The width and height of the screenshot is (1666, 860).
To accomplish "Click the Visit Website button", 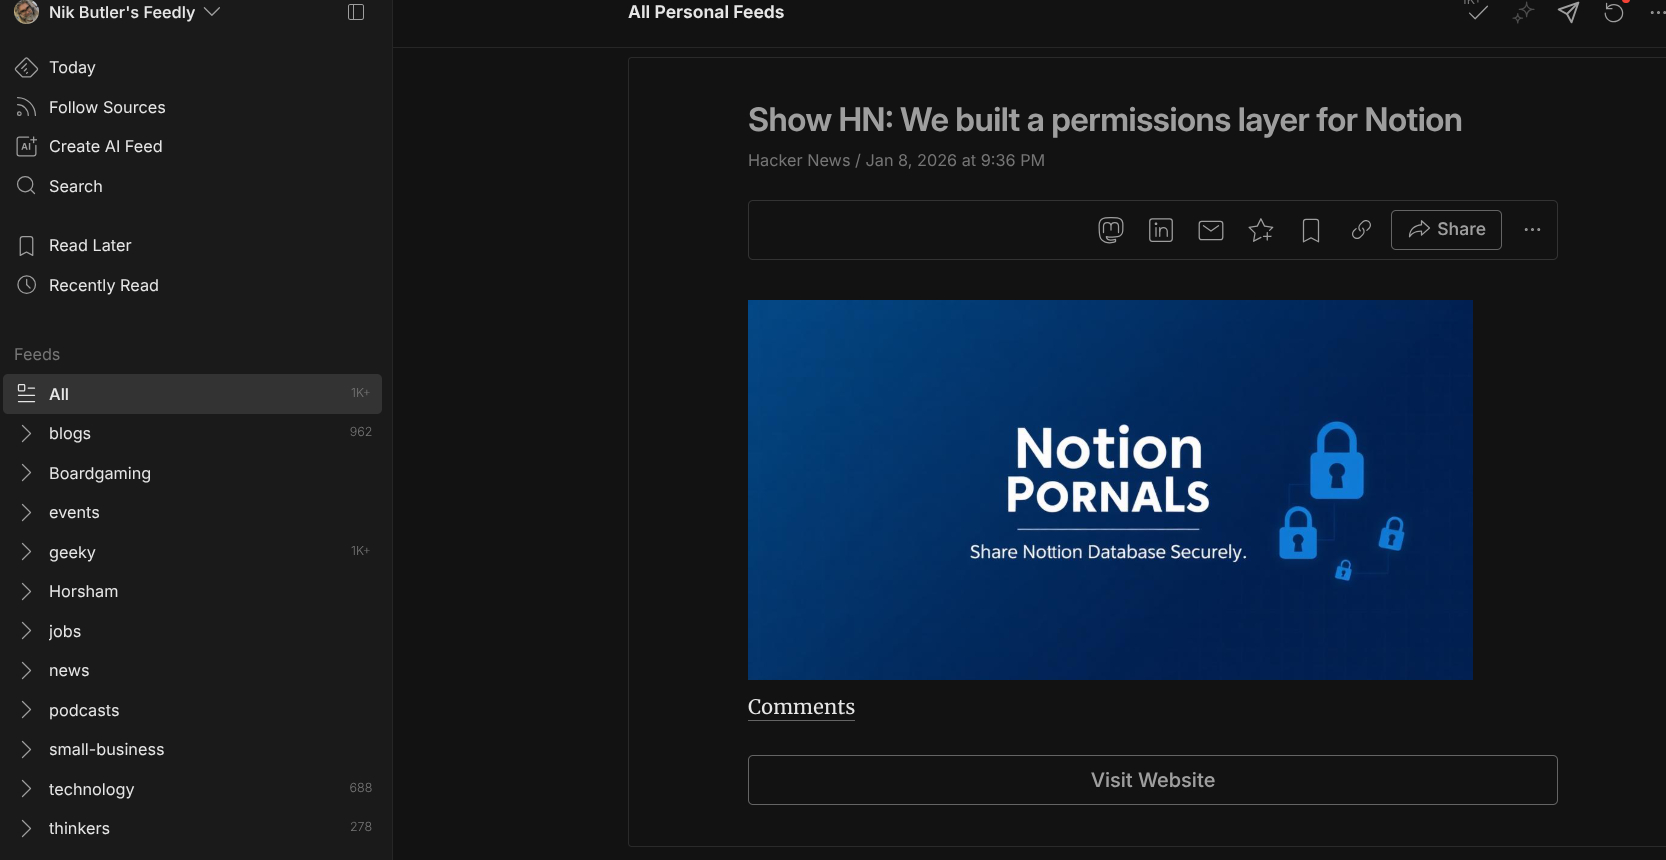I will pyautogui.click(x=1152, y=780).
